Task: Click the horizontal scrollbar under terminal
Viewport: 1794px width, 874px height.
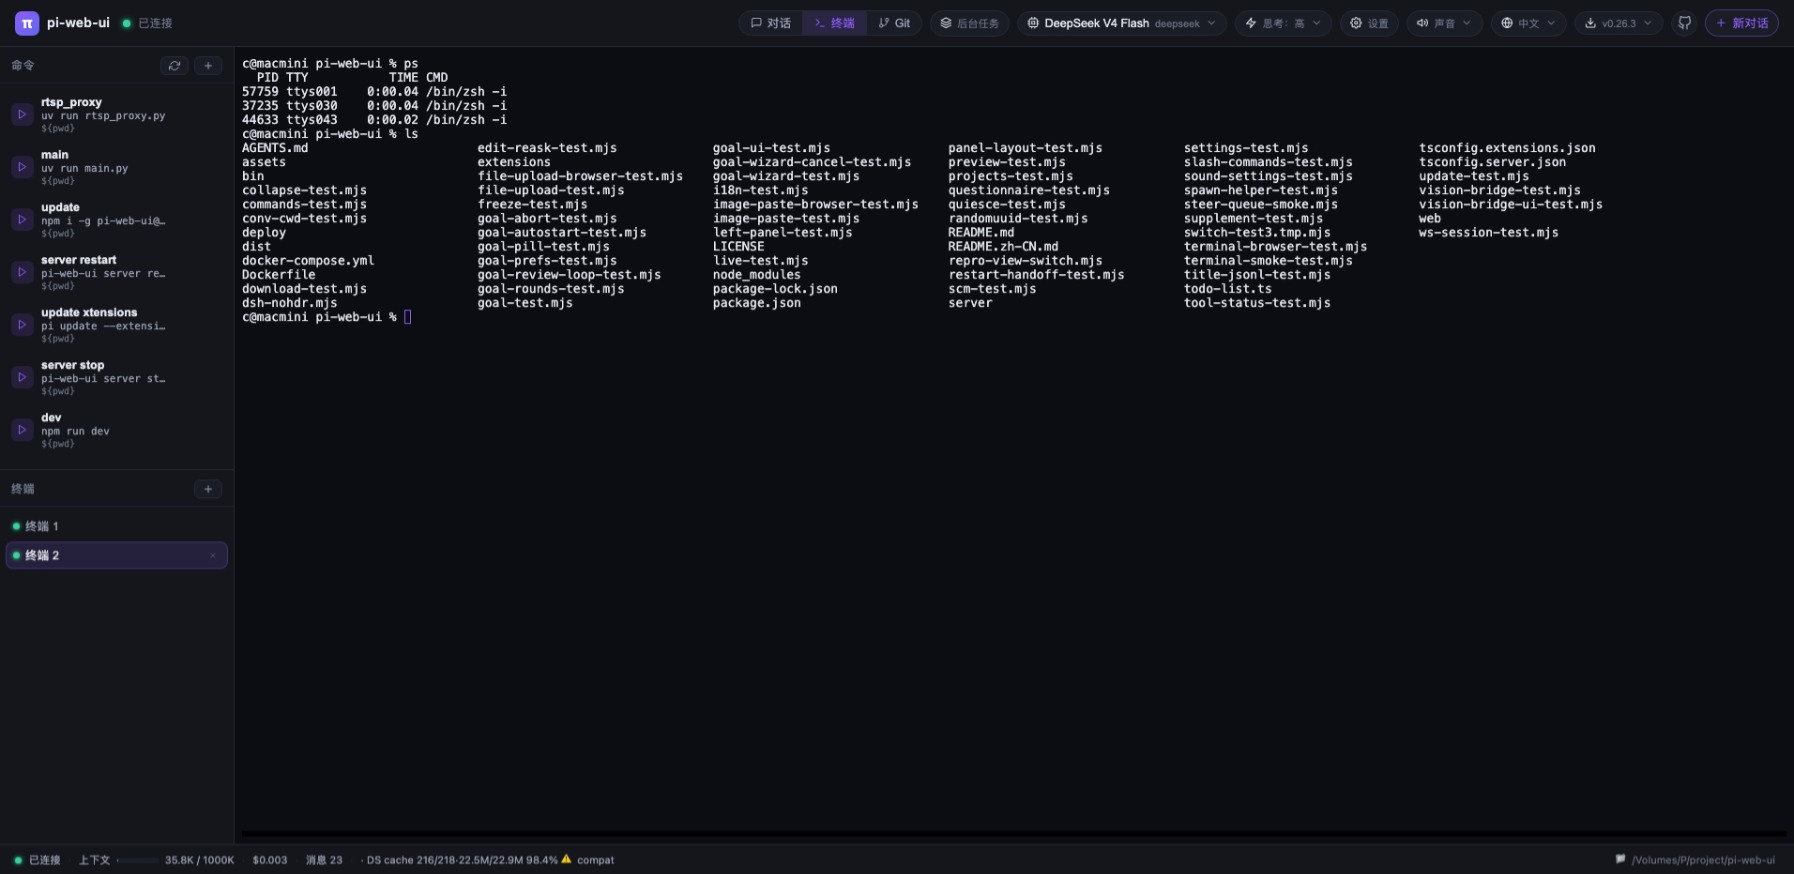Action: (1013, 833)
